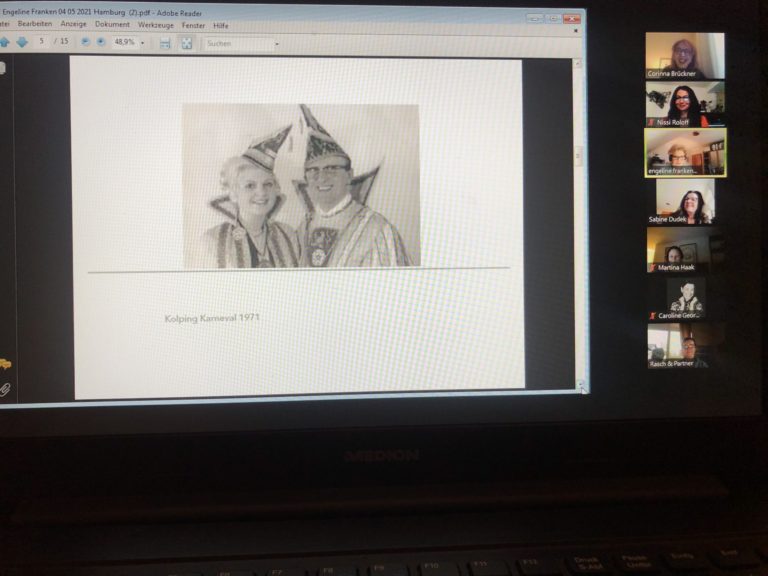Select Corinna Brückner's video thumbnail
The height and width of the screenshot is (576, 768).
pos(684,55)
